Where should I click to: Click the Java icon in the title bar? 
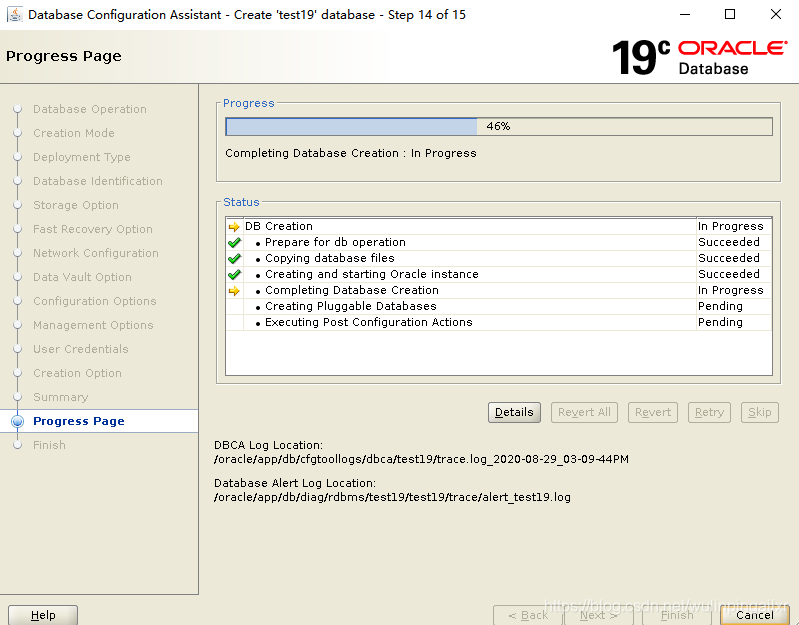coord(15,14)
